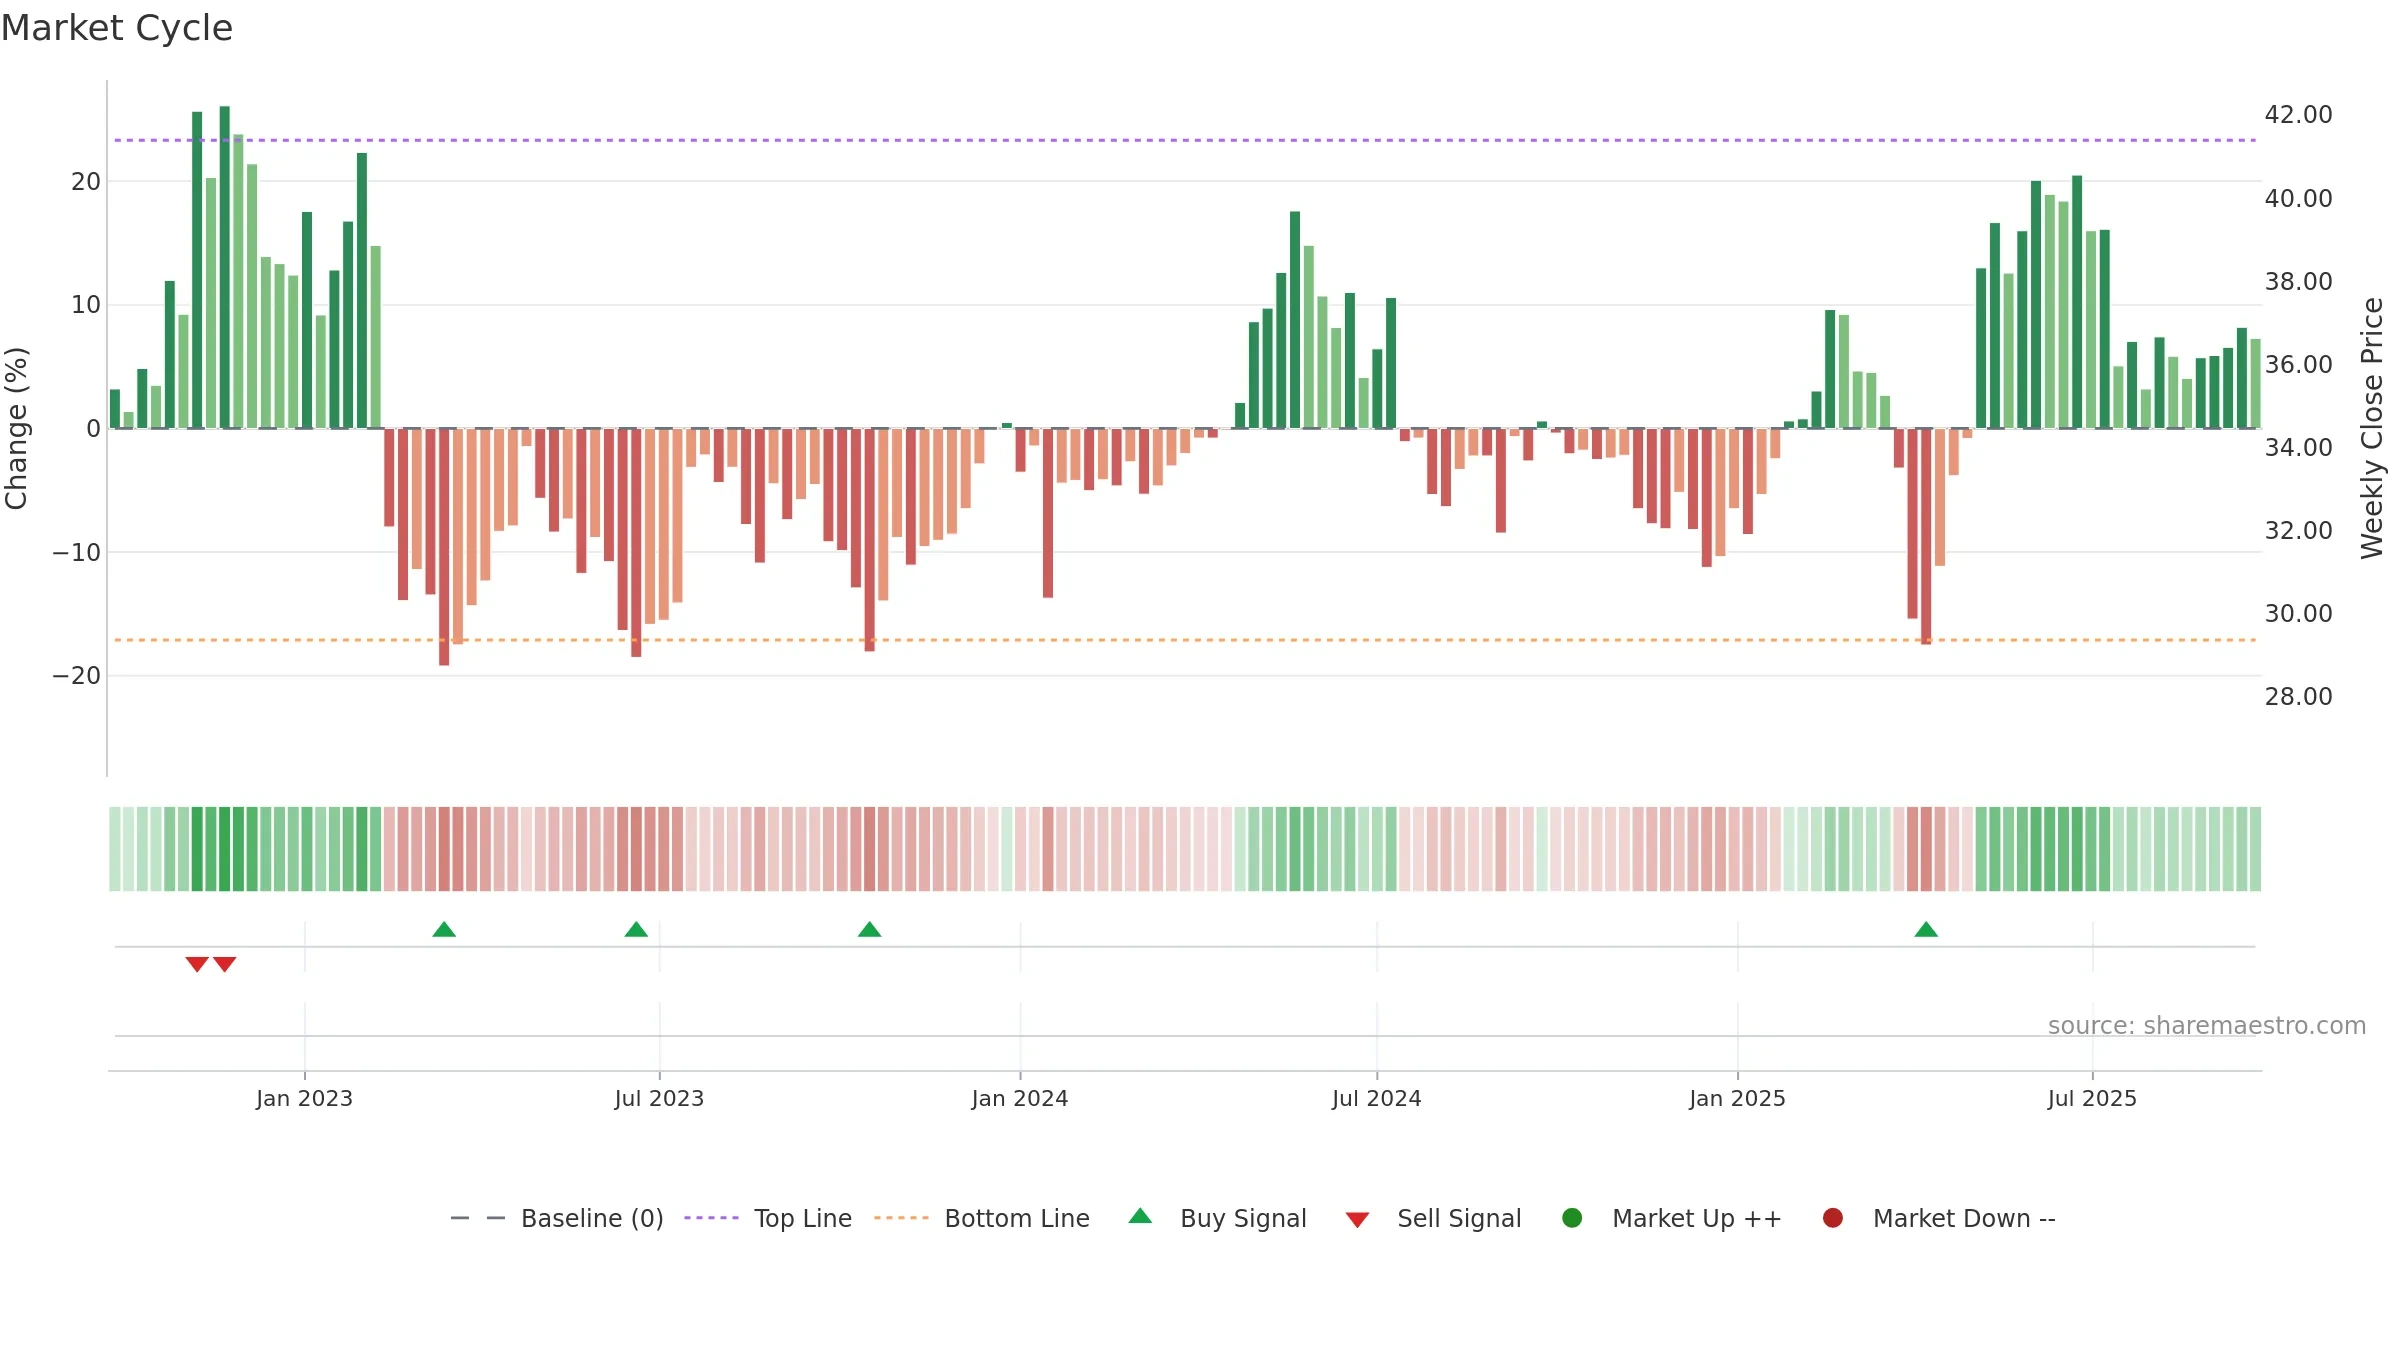Click the Market Up ++ green circle icon
The image size is (2400, 1350).
pos(1572,1218)
